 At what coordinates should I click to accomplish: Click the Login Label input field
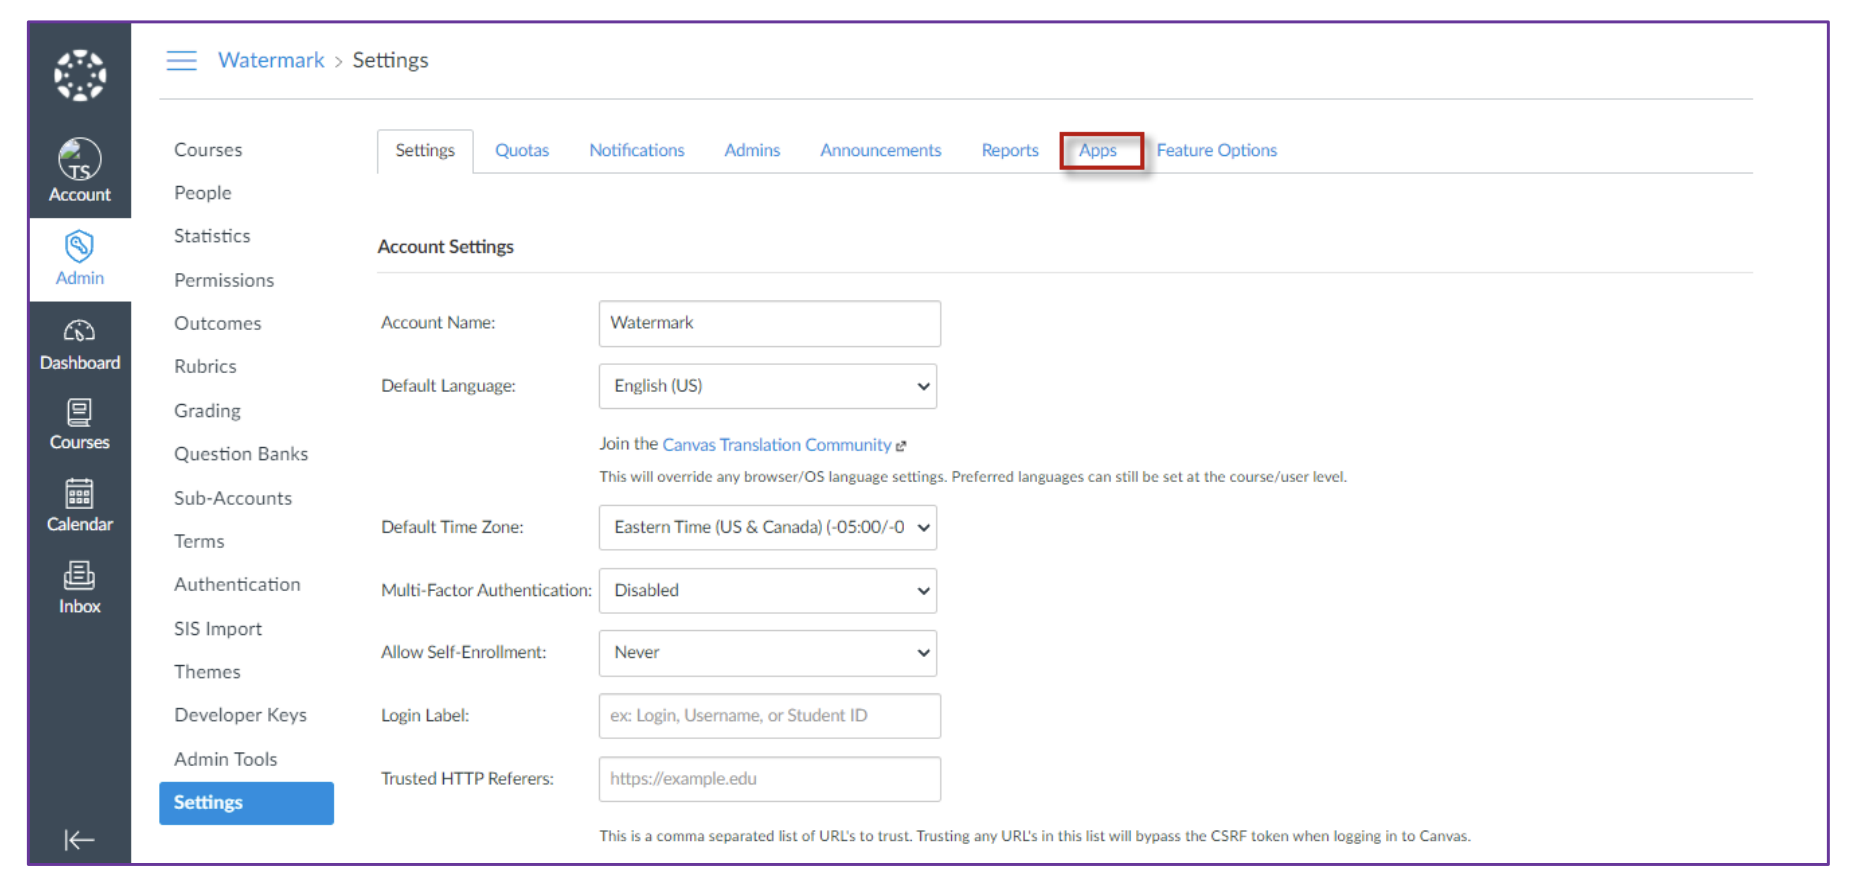click(770, 716)
